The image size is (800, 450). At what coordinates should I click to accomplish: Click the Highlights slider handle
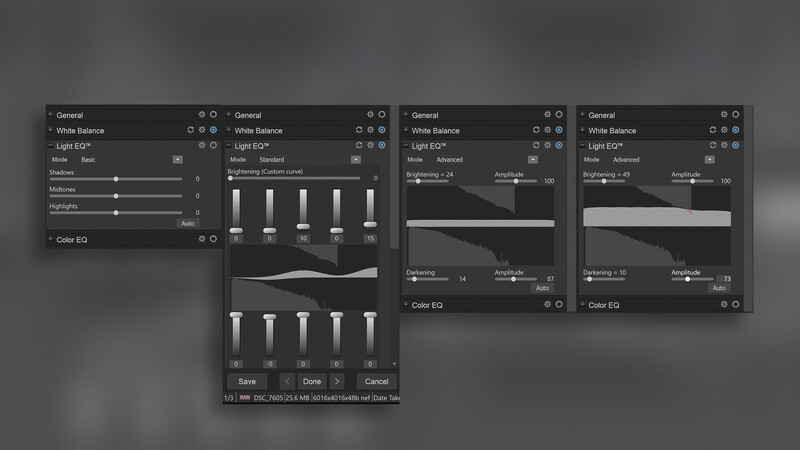click(116, 213)
